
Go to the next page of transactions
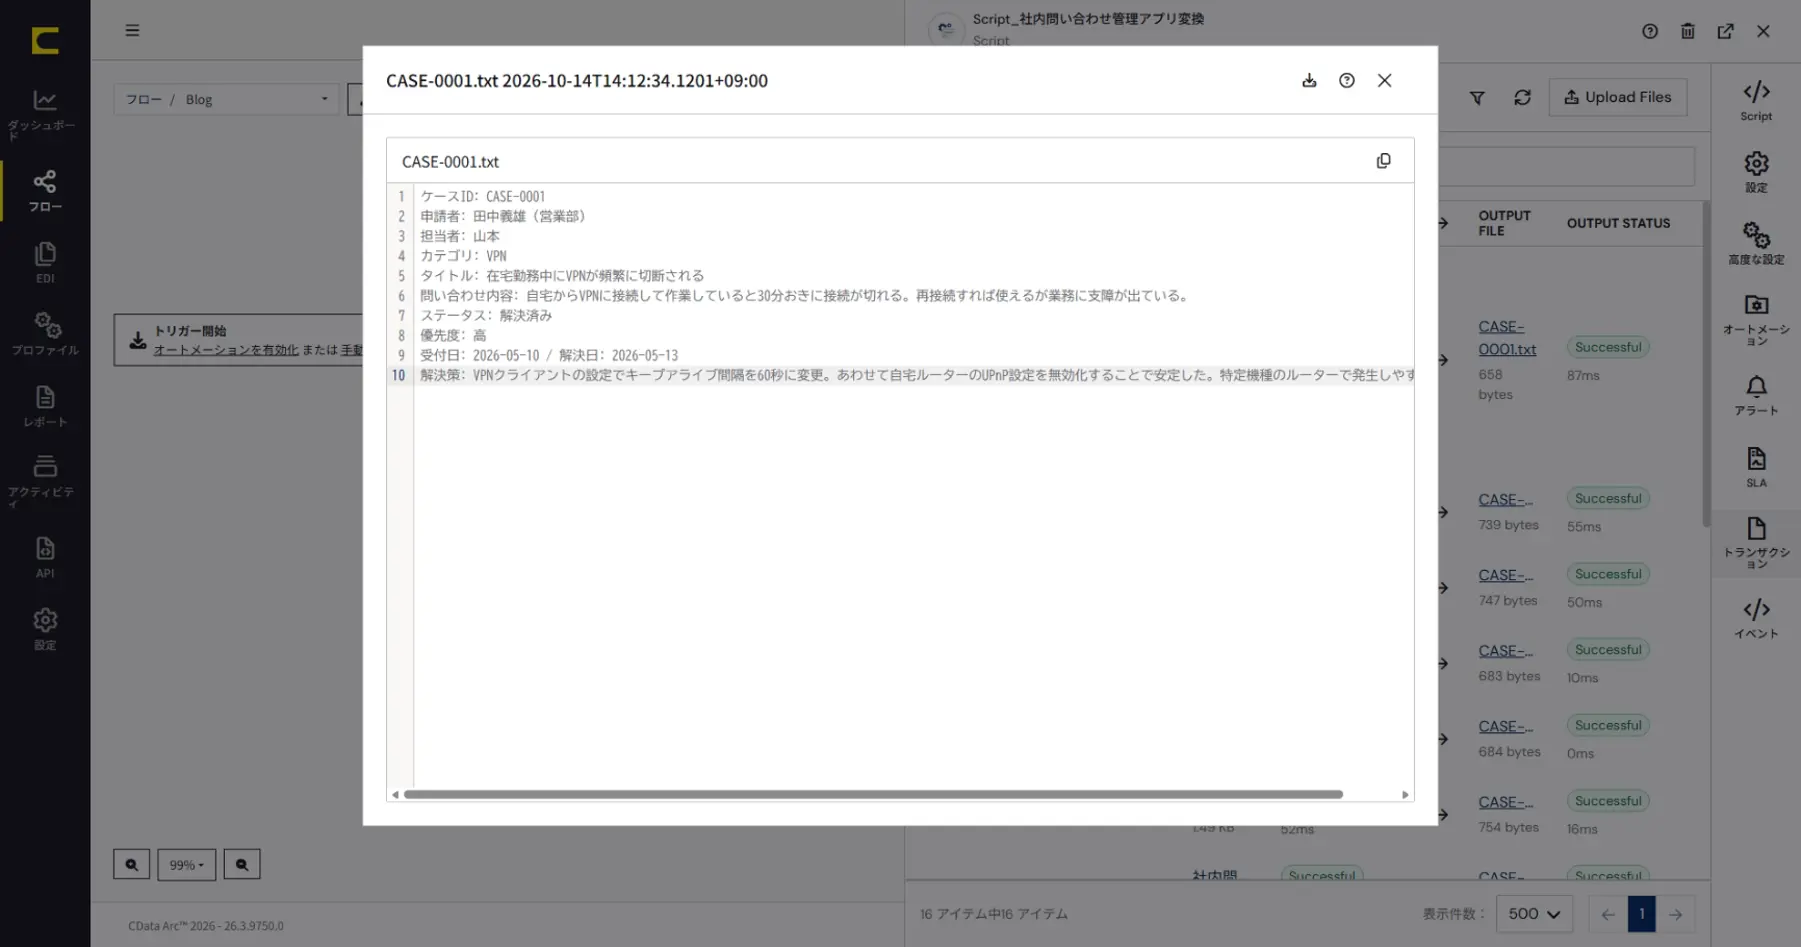(x=1675, y=914)
